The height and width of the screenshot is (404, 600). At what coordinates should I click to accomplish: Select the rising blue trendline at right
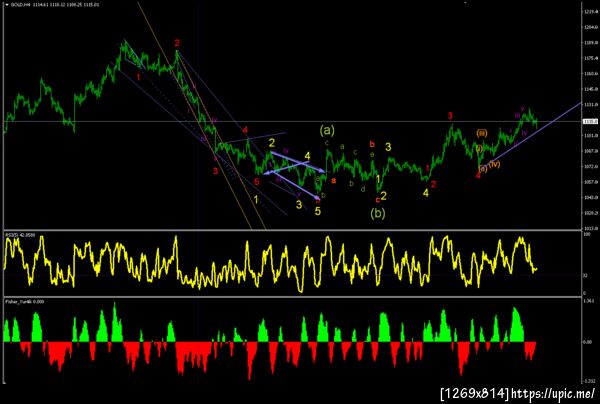[x=532, y=134]
